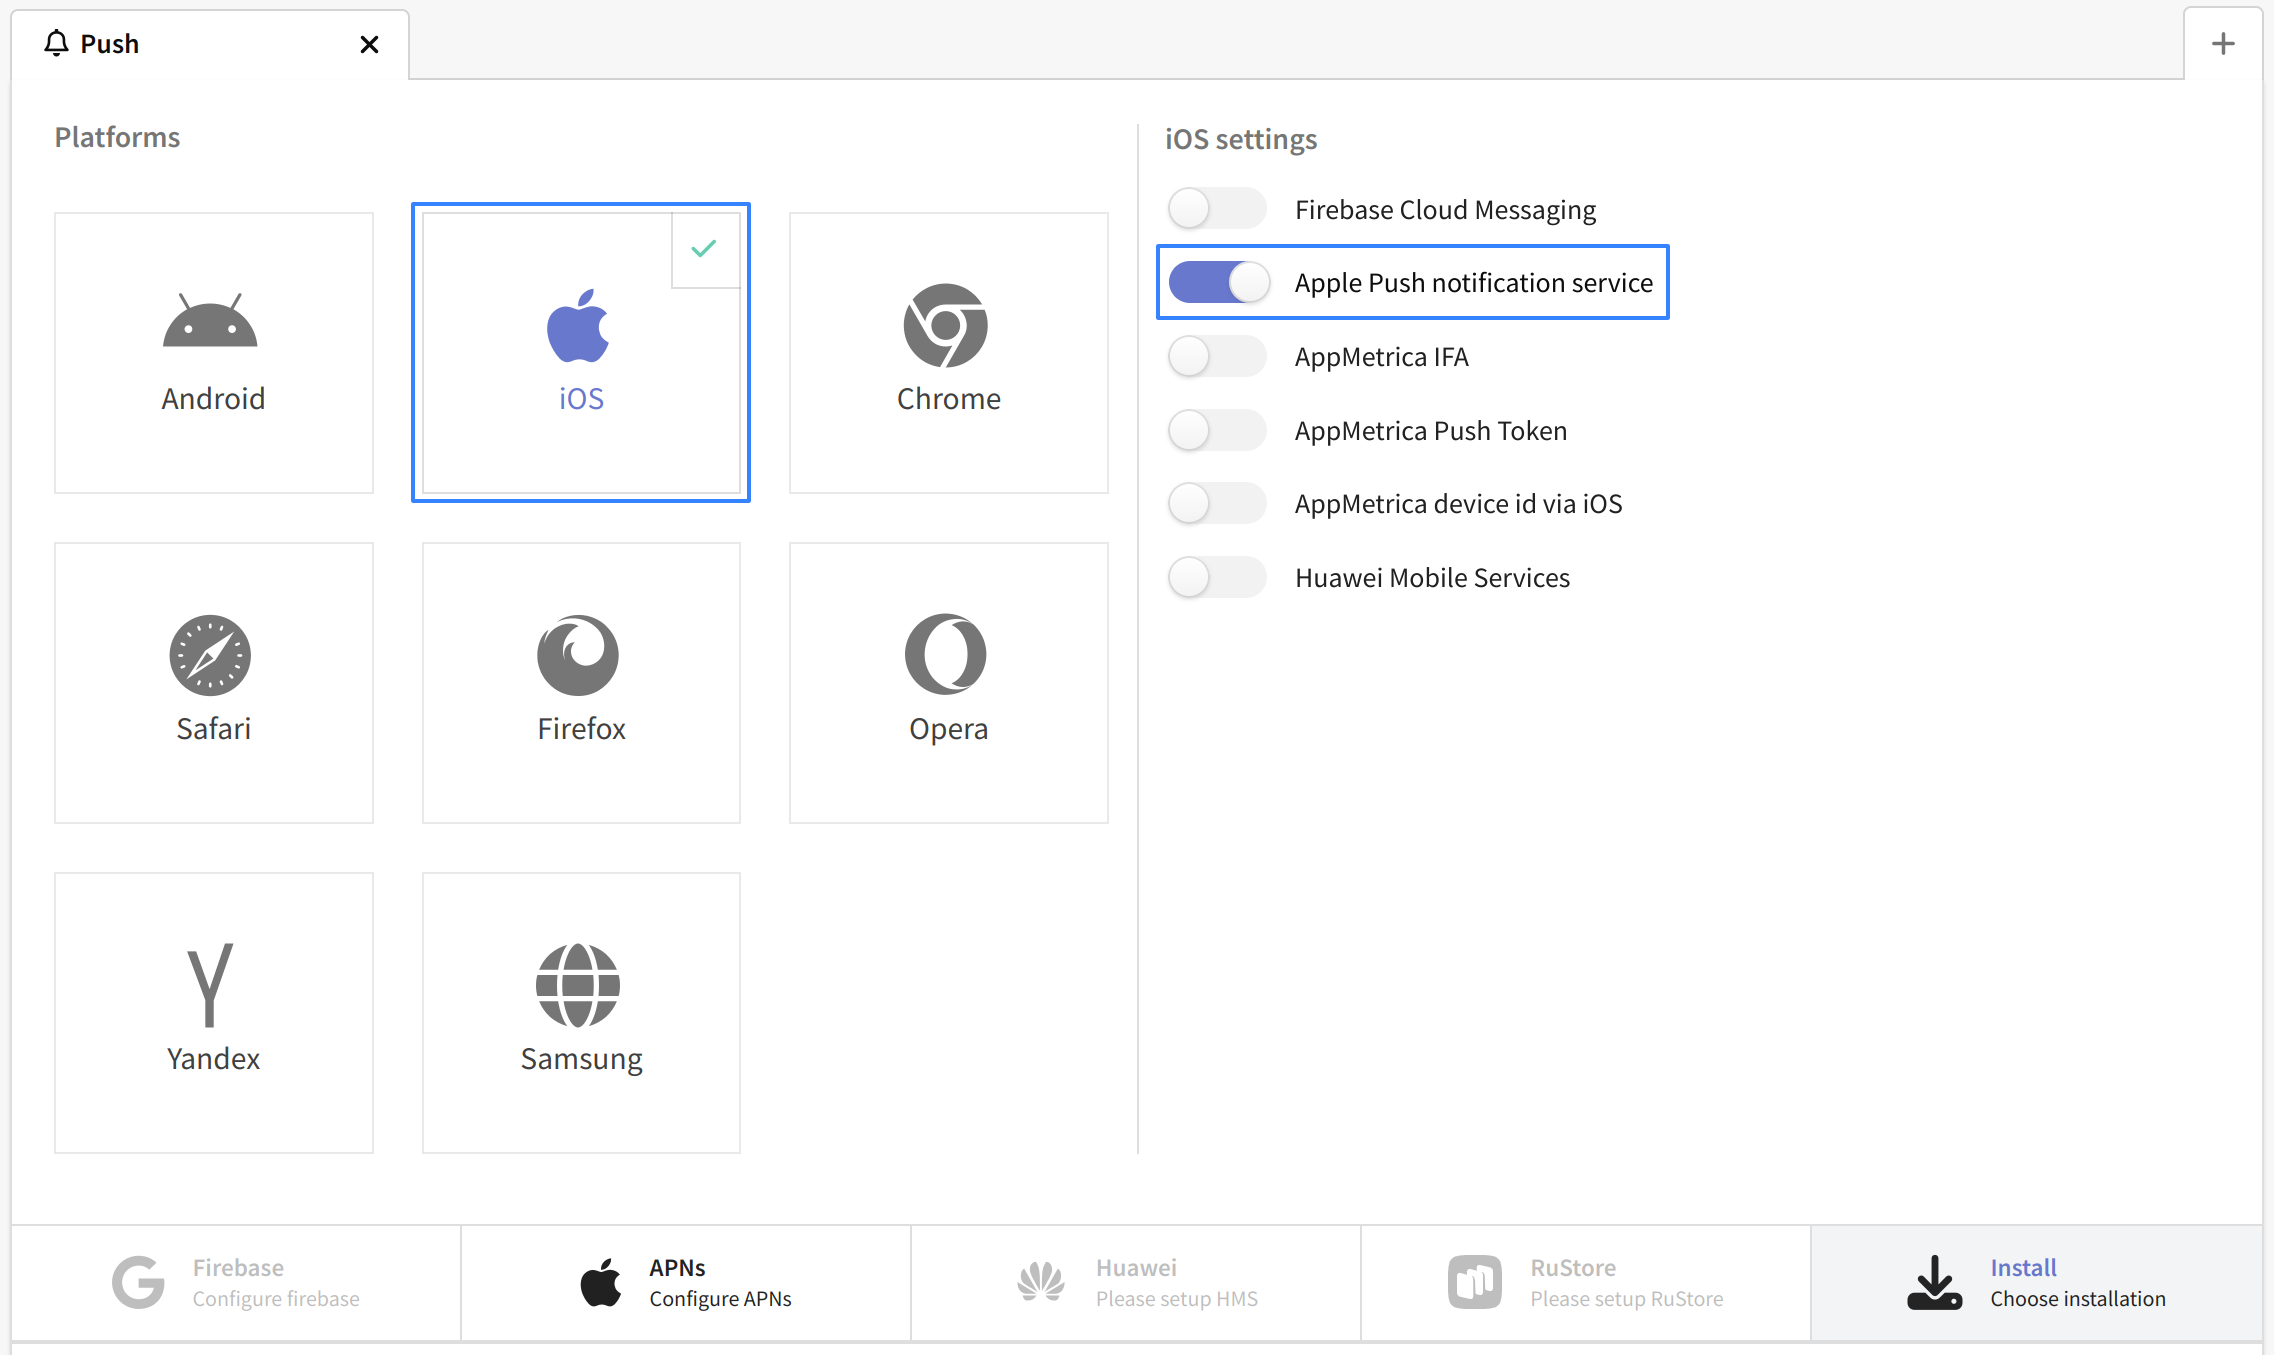Click the Install download icon
Viewport: 2274px width, 1355px height.
pos(1935,1282)
